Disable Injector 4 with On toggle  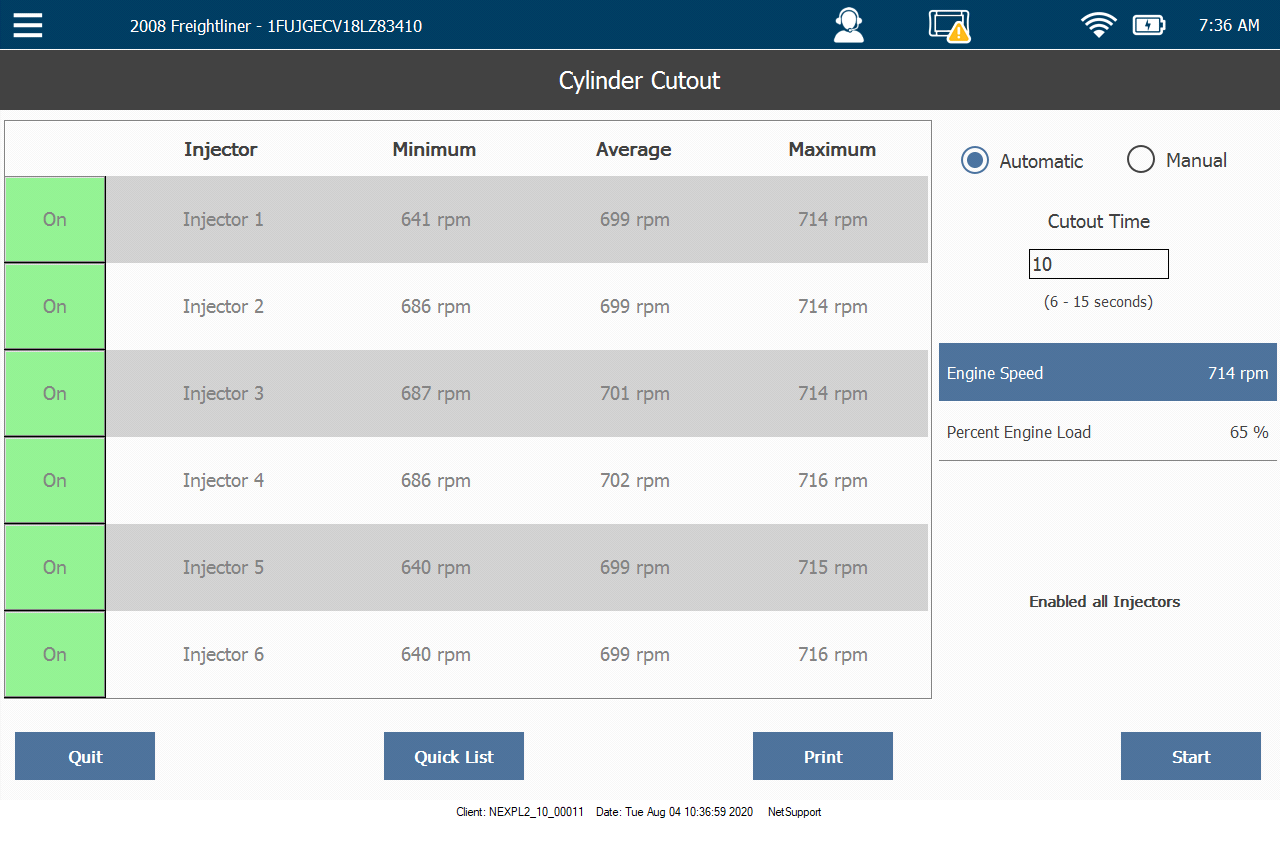(x=55, y=481)
